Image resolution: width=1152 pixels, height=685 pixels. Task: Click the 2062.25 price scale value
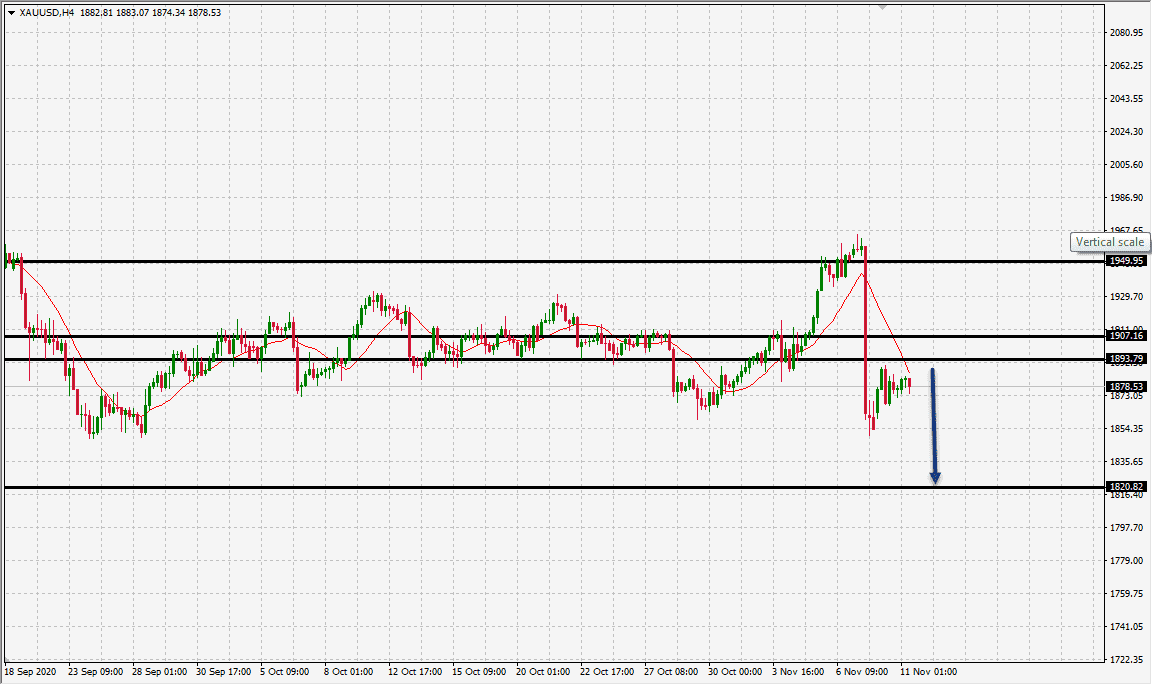click(x=1126, y=65)
